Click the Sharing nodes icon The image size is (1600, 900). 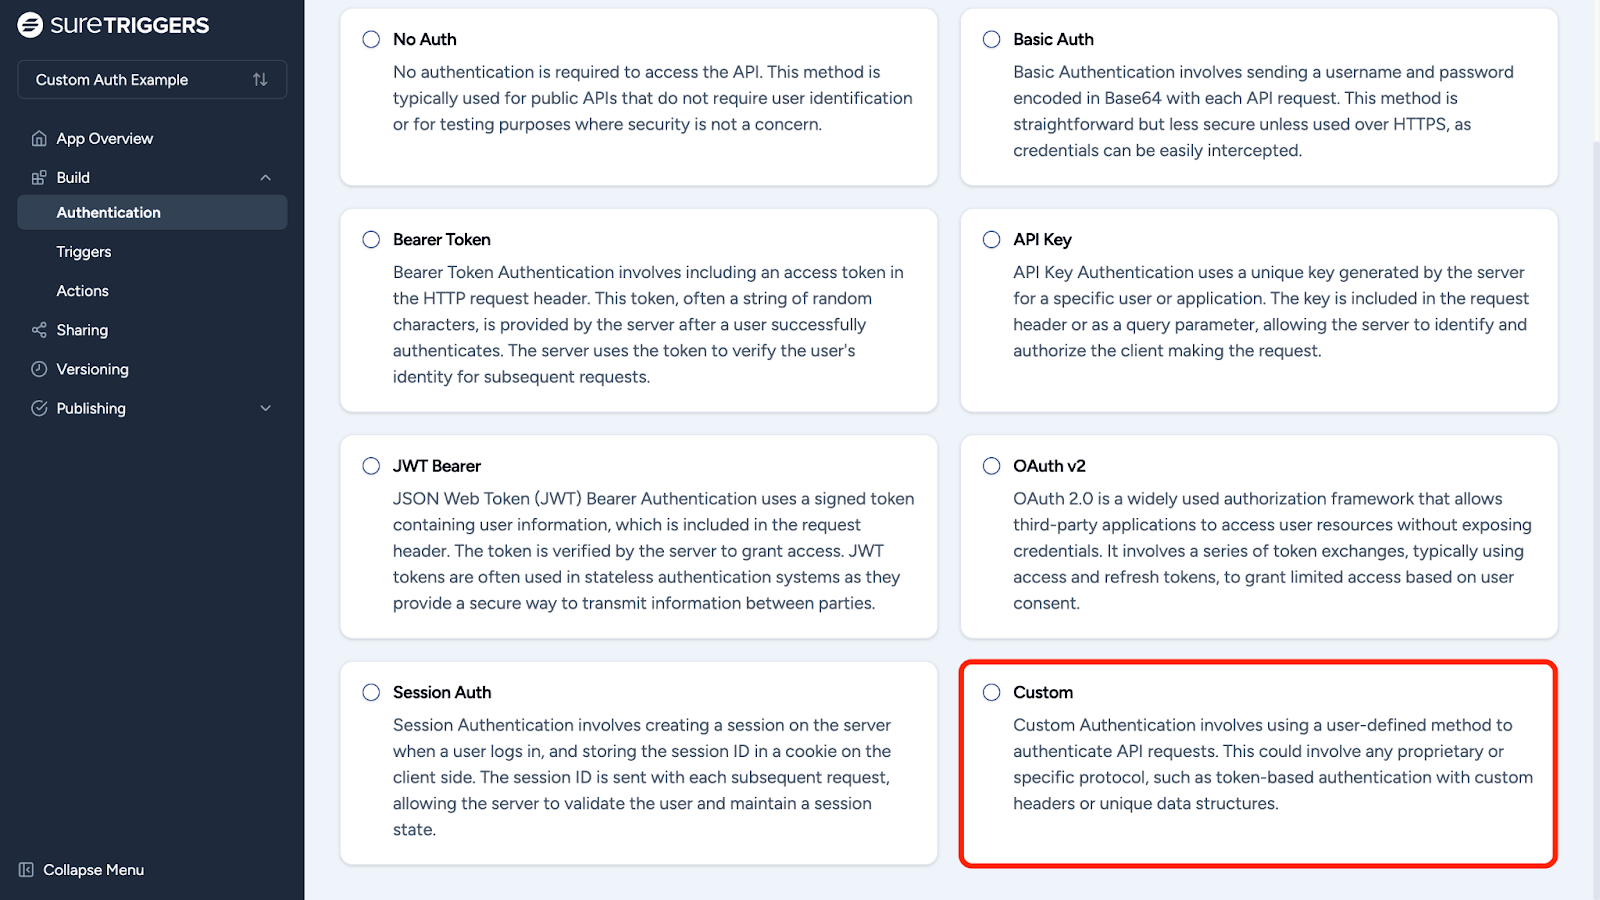tap(39, 330)
